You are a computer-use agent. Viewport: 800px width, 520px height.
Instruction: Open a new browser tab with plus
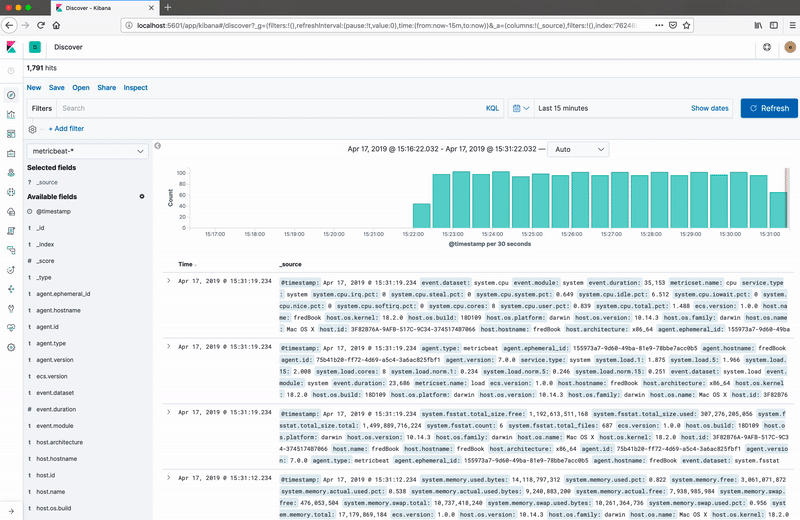168,8
